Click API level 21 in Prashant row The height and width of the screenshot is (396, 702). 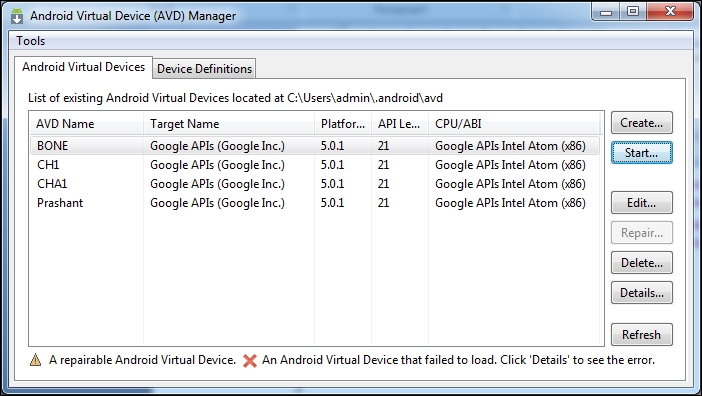[383, 203]
